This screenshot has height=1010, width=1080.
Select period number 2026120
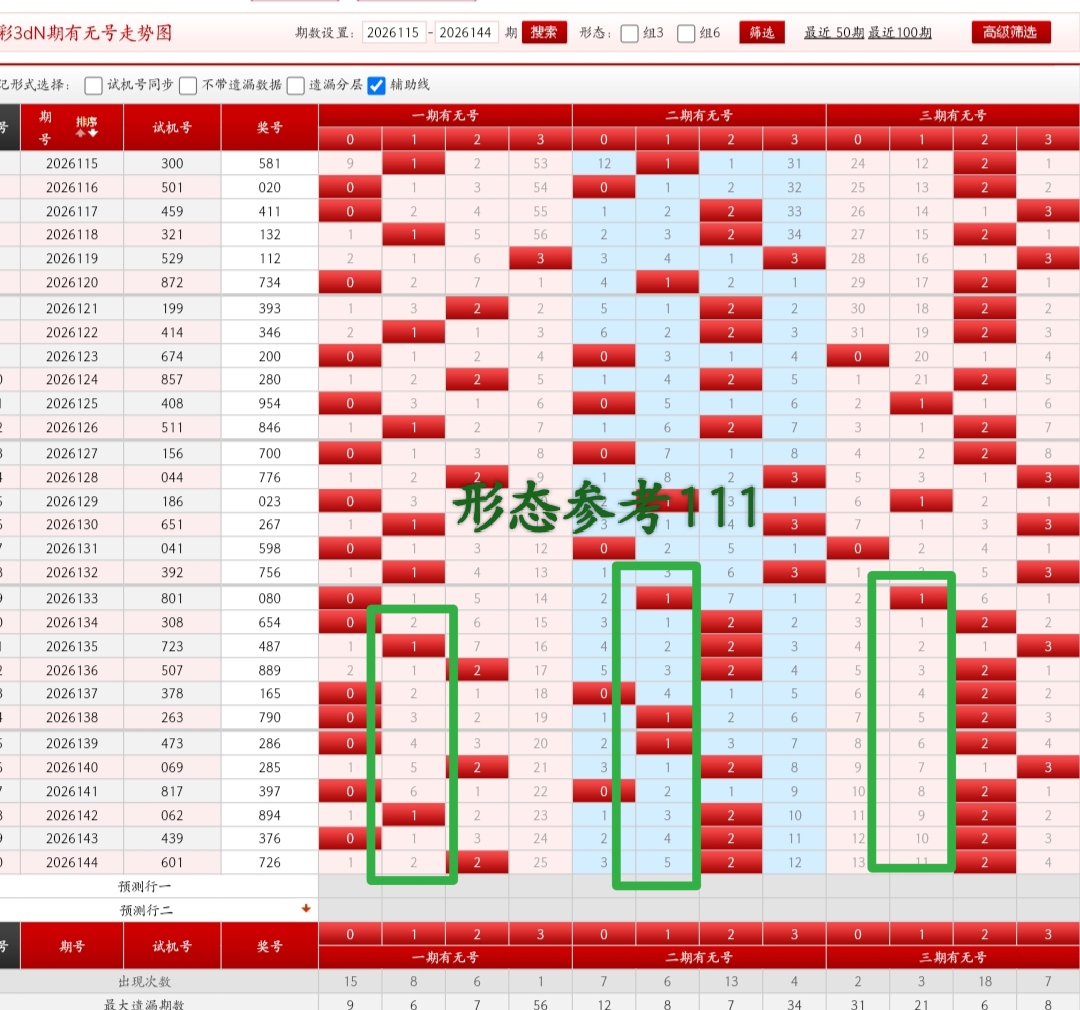point(72,282)
